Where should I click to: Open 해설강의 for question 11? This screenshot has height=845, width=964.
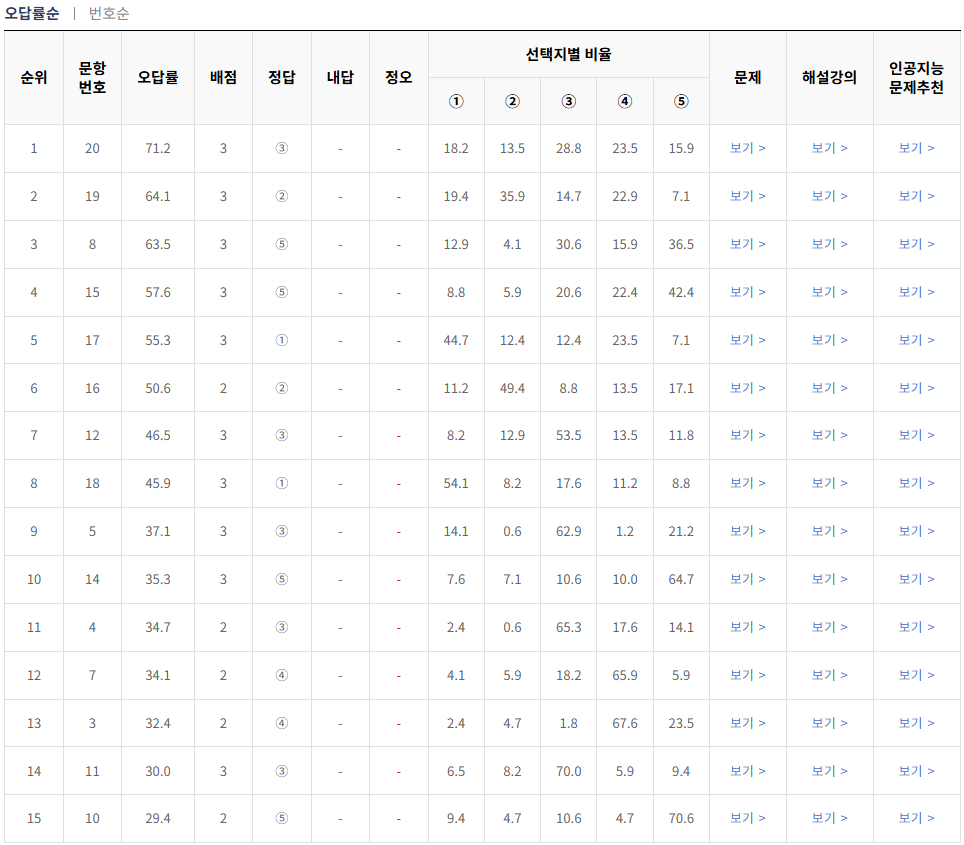[x=830, y=771]
